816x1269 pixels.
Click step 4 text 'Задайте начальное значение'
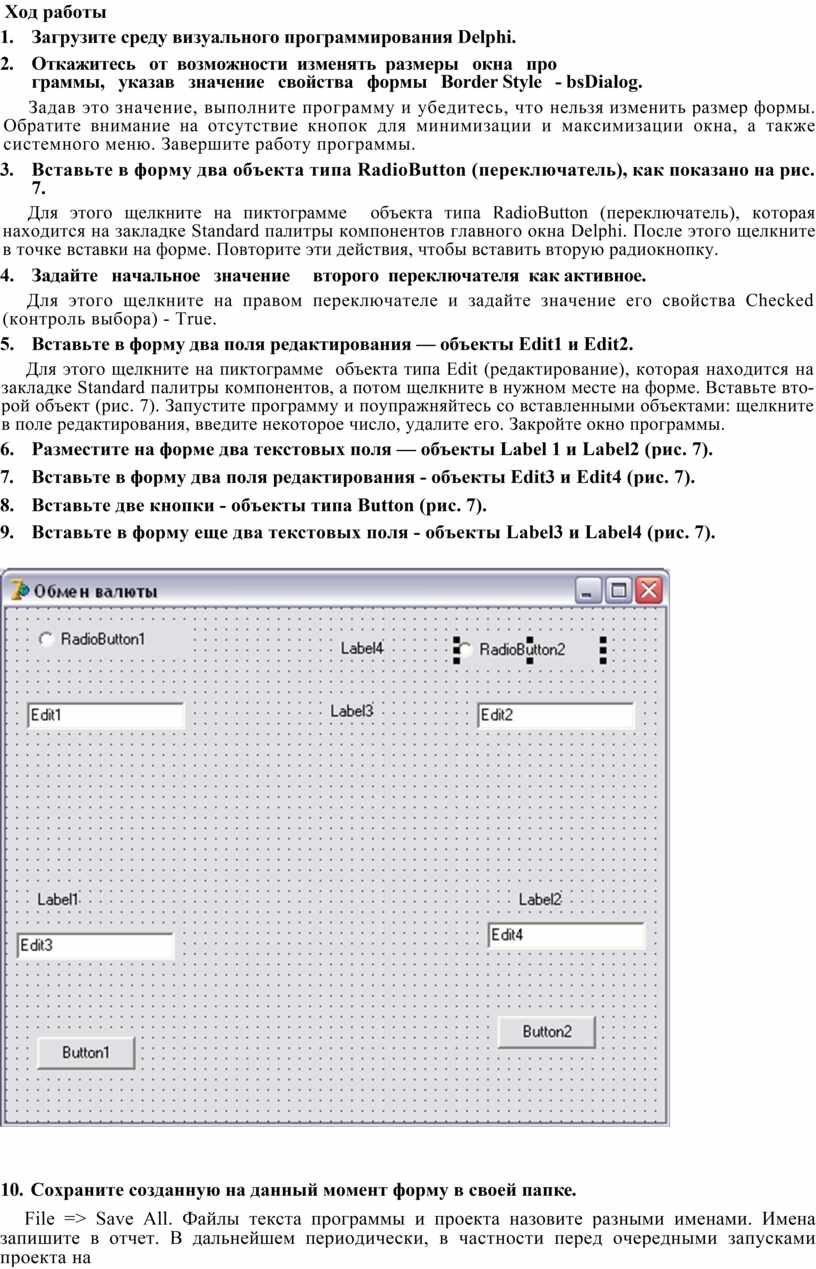click(161, 275)
